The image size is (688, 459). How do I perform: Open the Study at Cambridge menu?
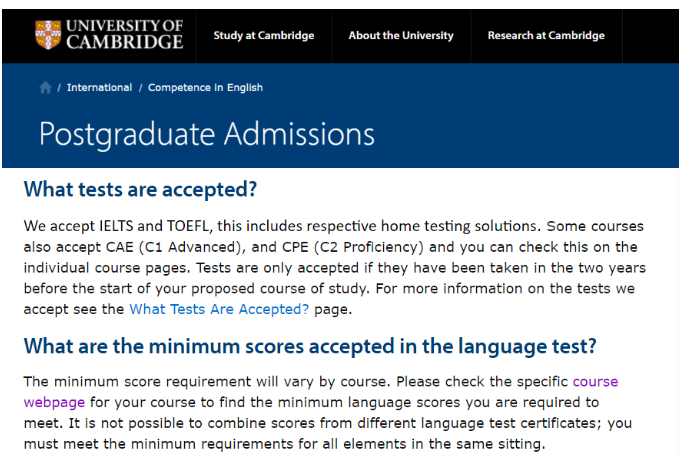264,36
